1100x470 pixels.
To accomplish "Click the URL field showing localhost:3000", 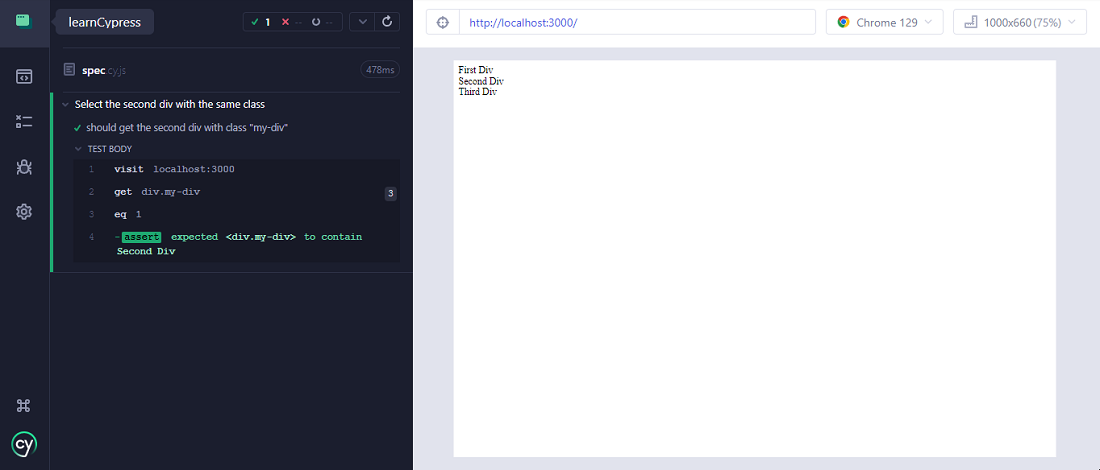I will click(637, 22).
